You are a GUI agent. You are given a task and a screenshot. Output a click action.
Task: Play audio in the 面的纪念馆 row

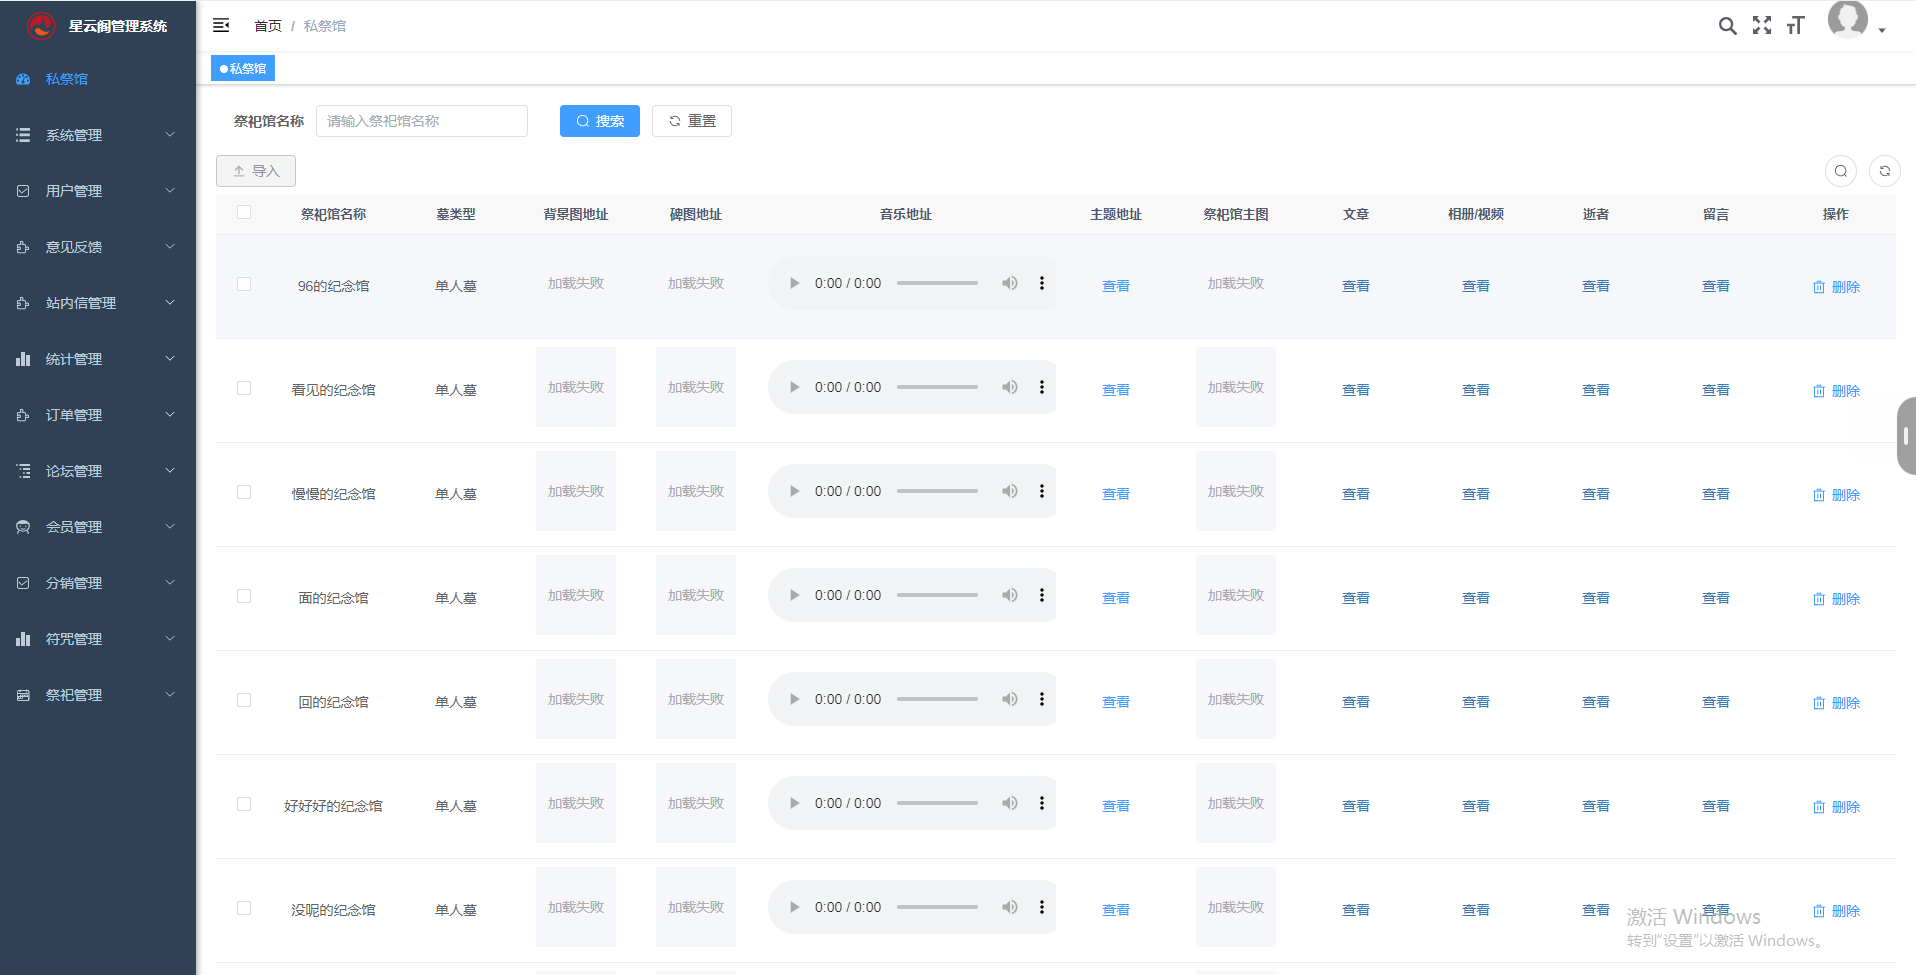point(794,595)
